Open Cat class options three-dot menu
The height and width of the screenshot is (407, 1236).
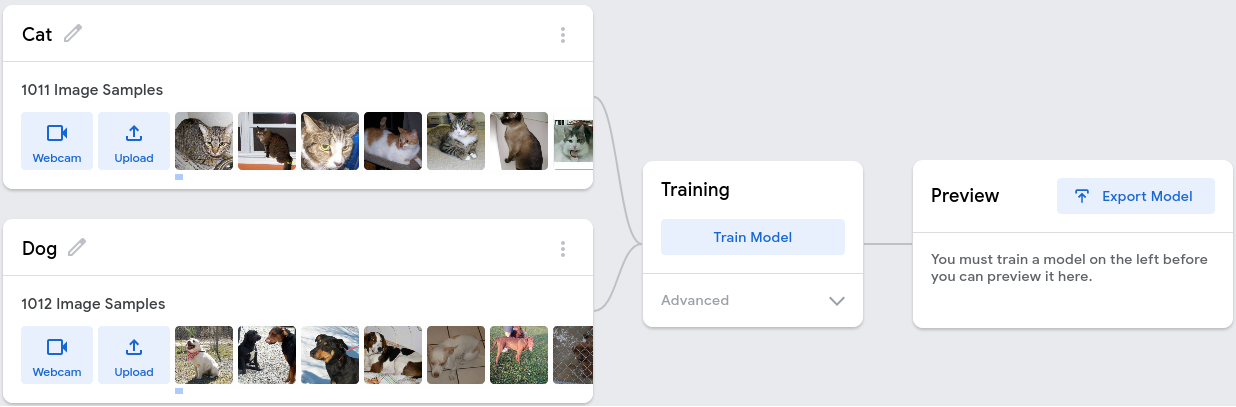pyautogui.click(x=563, y=35)
